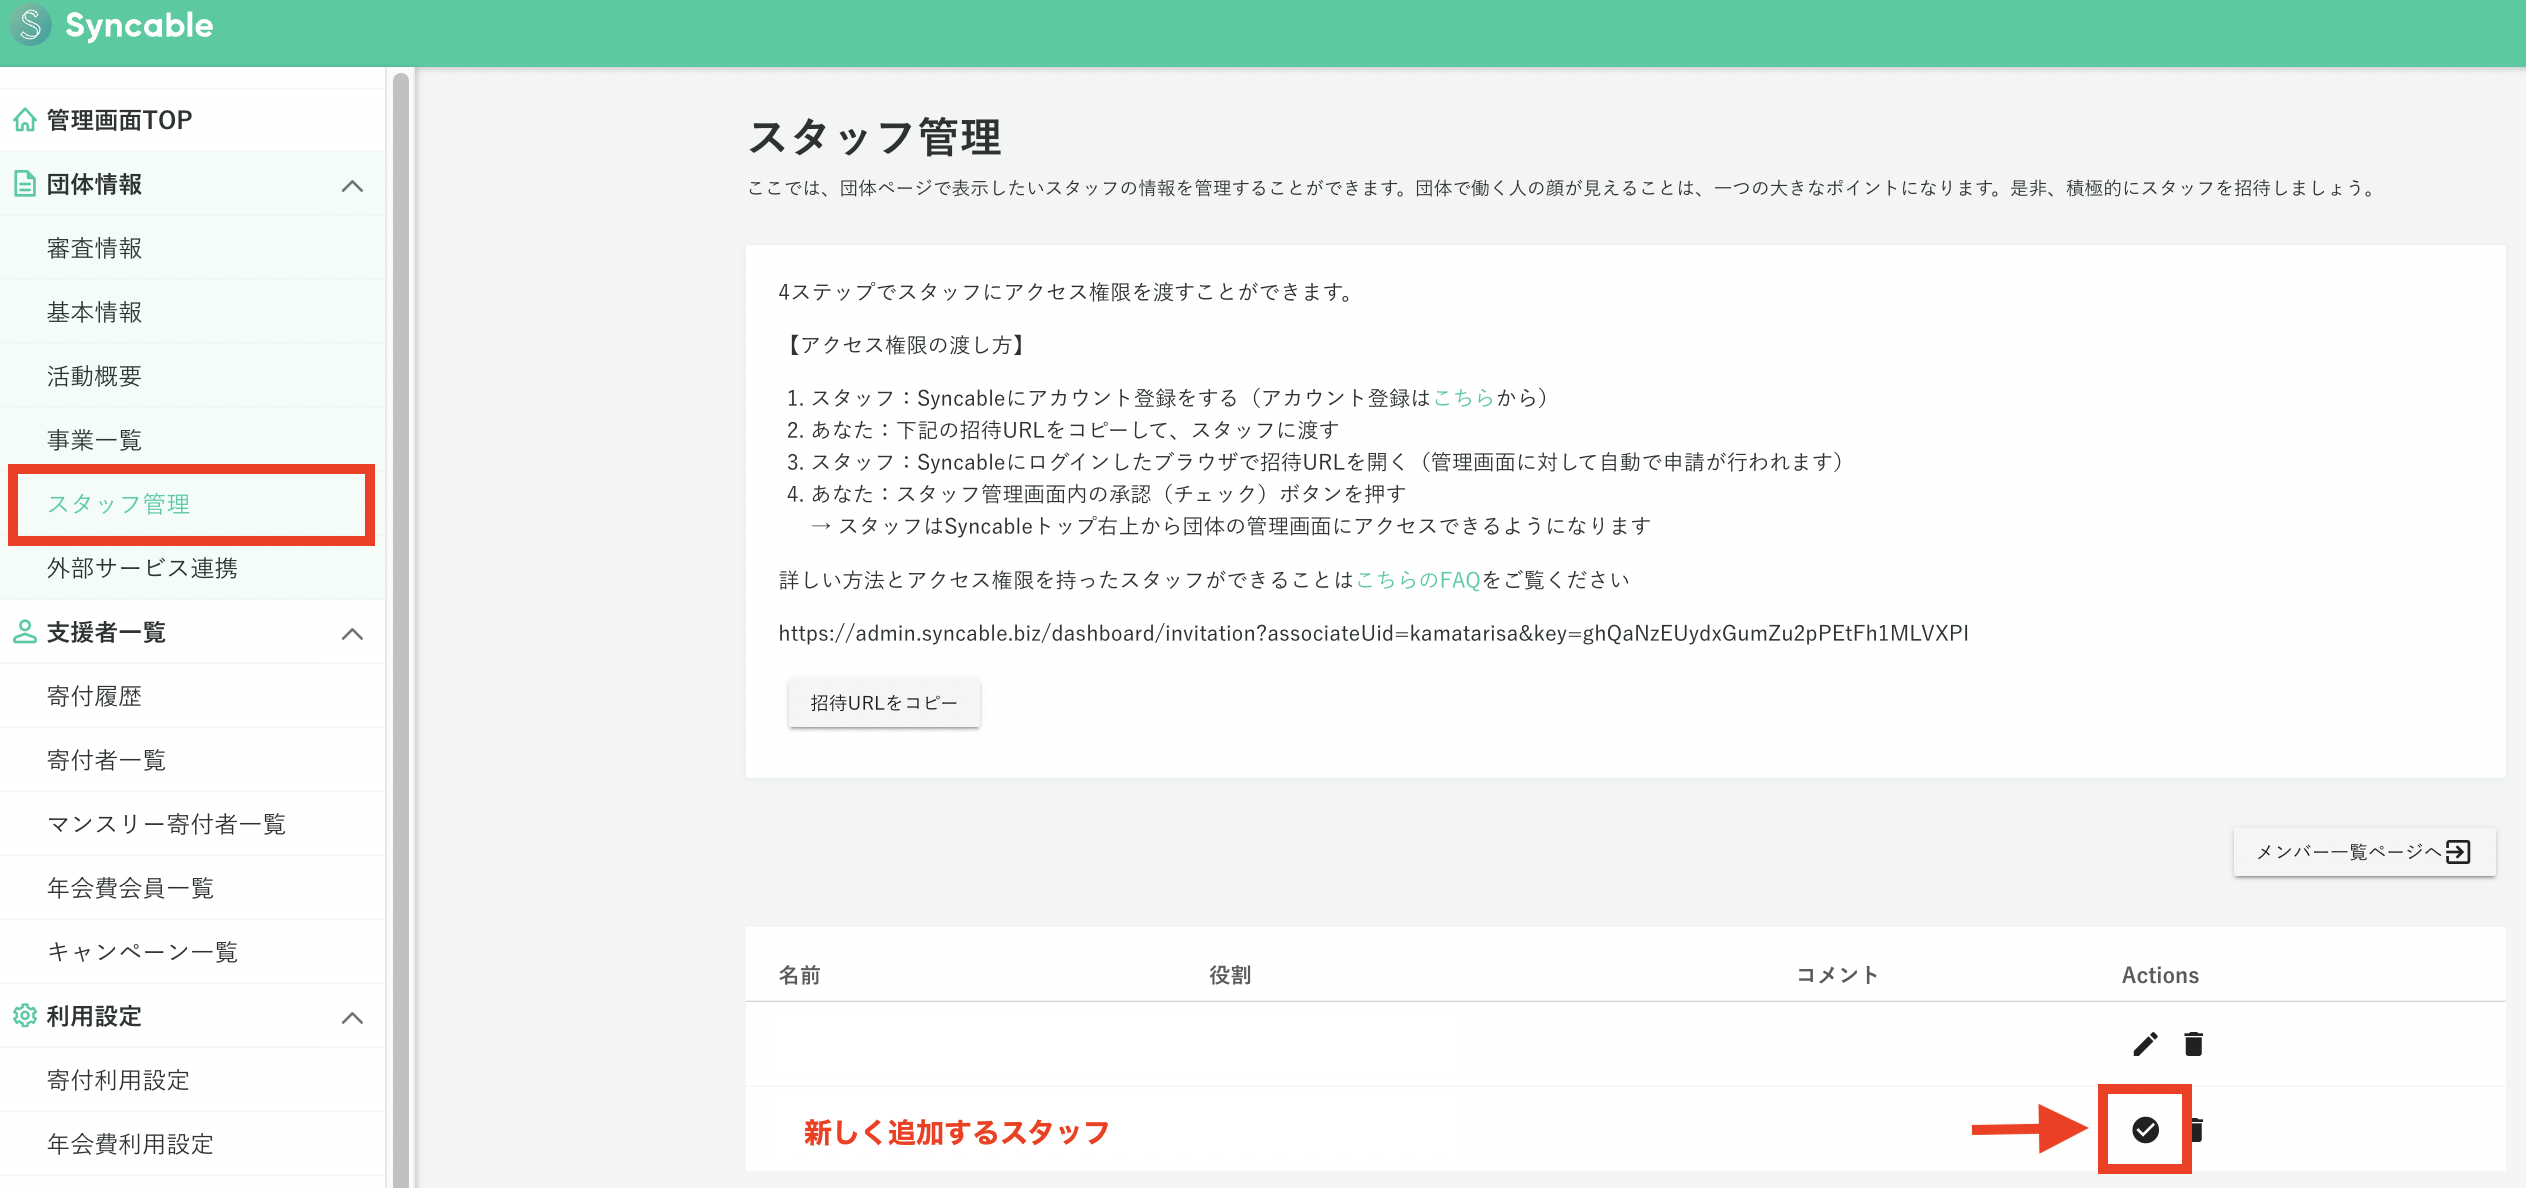Viewport: 2526px width, 1188px height.
Task: Collapse the 支援者一覧 section chevron
Action: tap(352, 634)
